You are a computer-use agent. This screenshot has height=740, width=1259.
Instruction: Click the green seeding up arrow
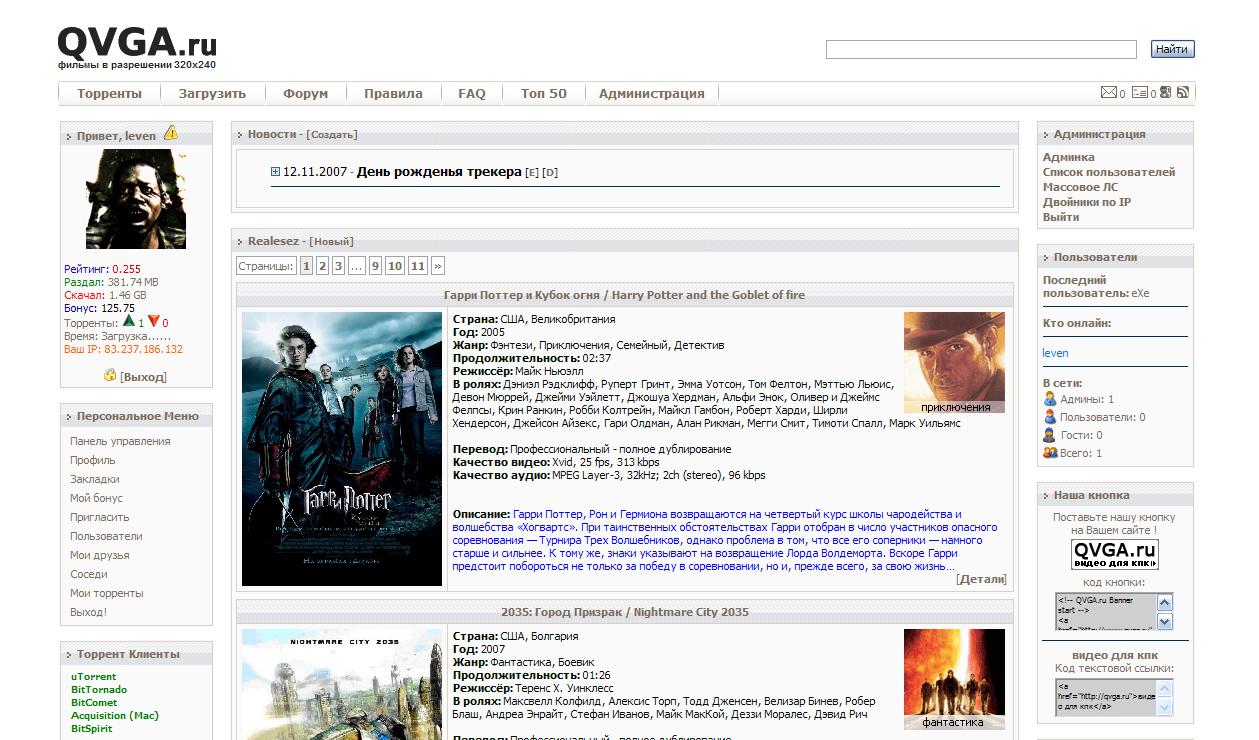[x=129, y=322]
